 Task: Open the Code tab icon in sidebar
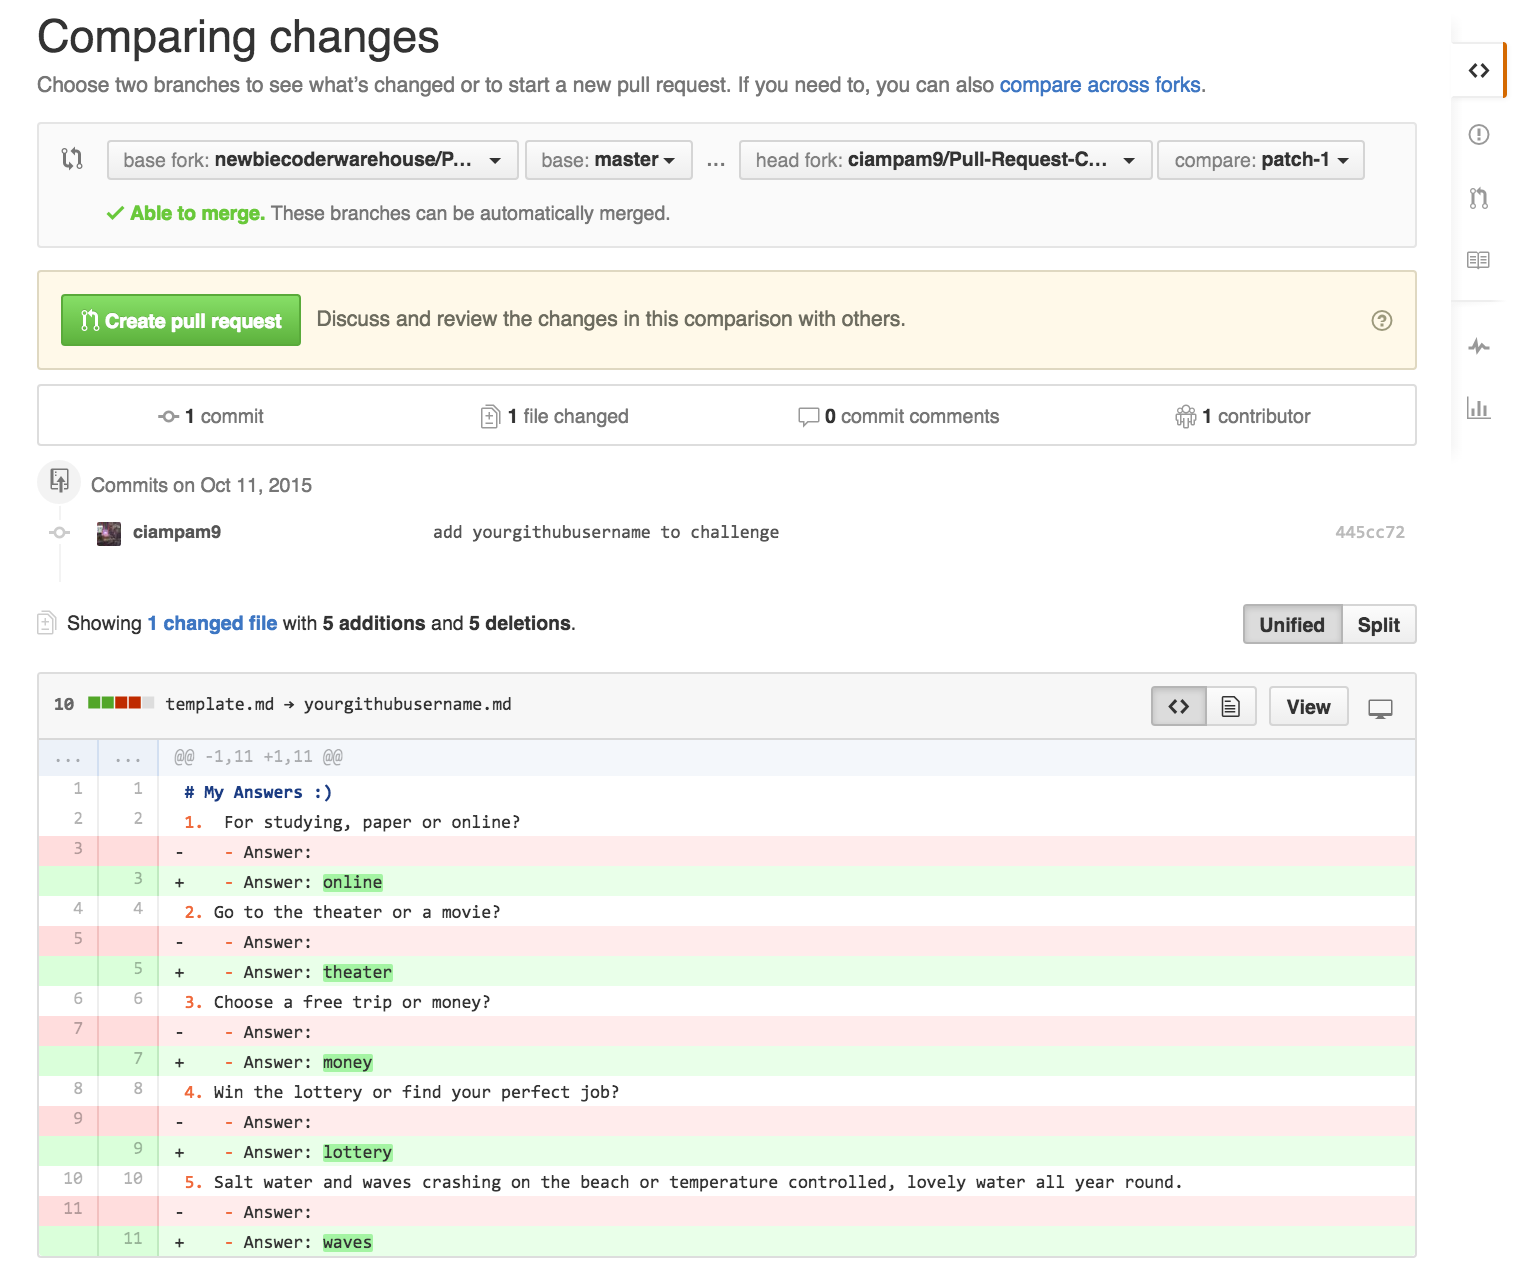pyautogui.click(x=1479, y=70)
